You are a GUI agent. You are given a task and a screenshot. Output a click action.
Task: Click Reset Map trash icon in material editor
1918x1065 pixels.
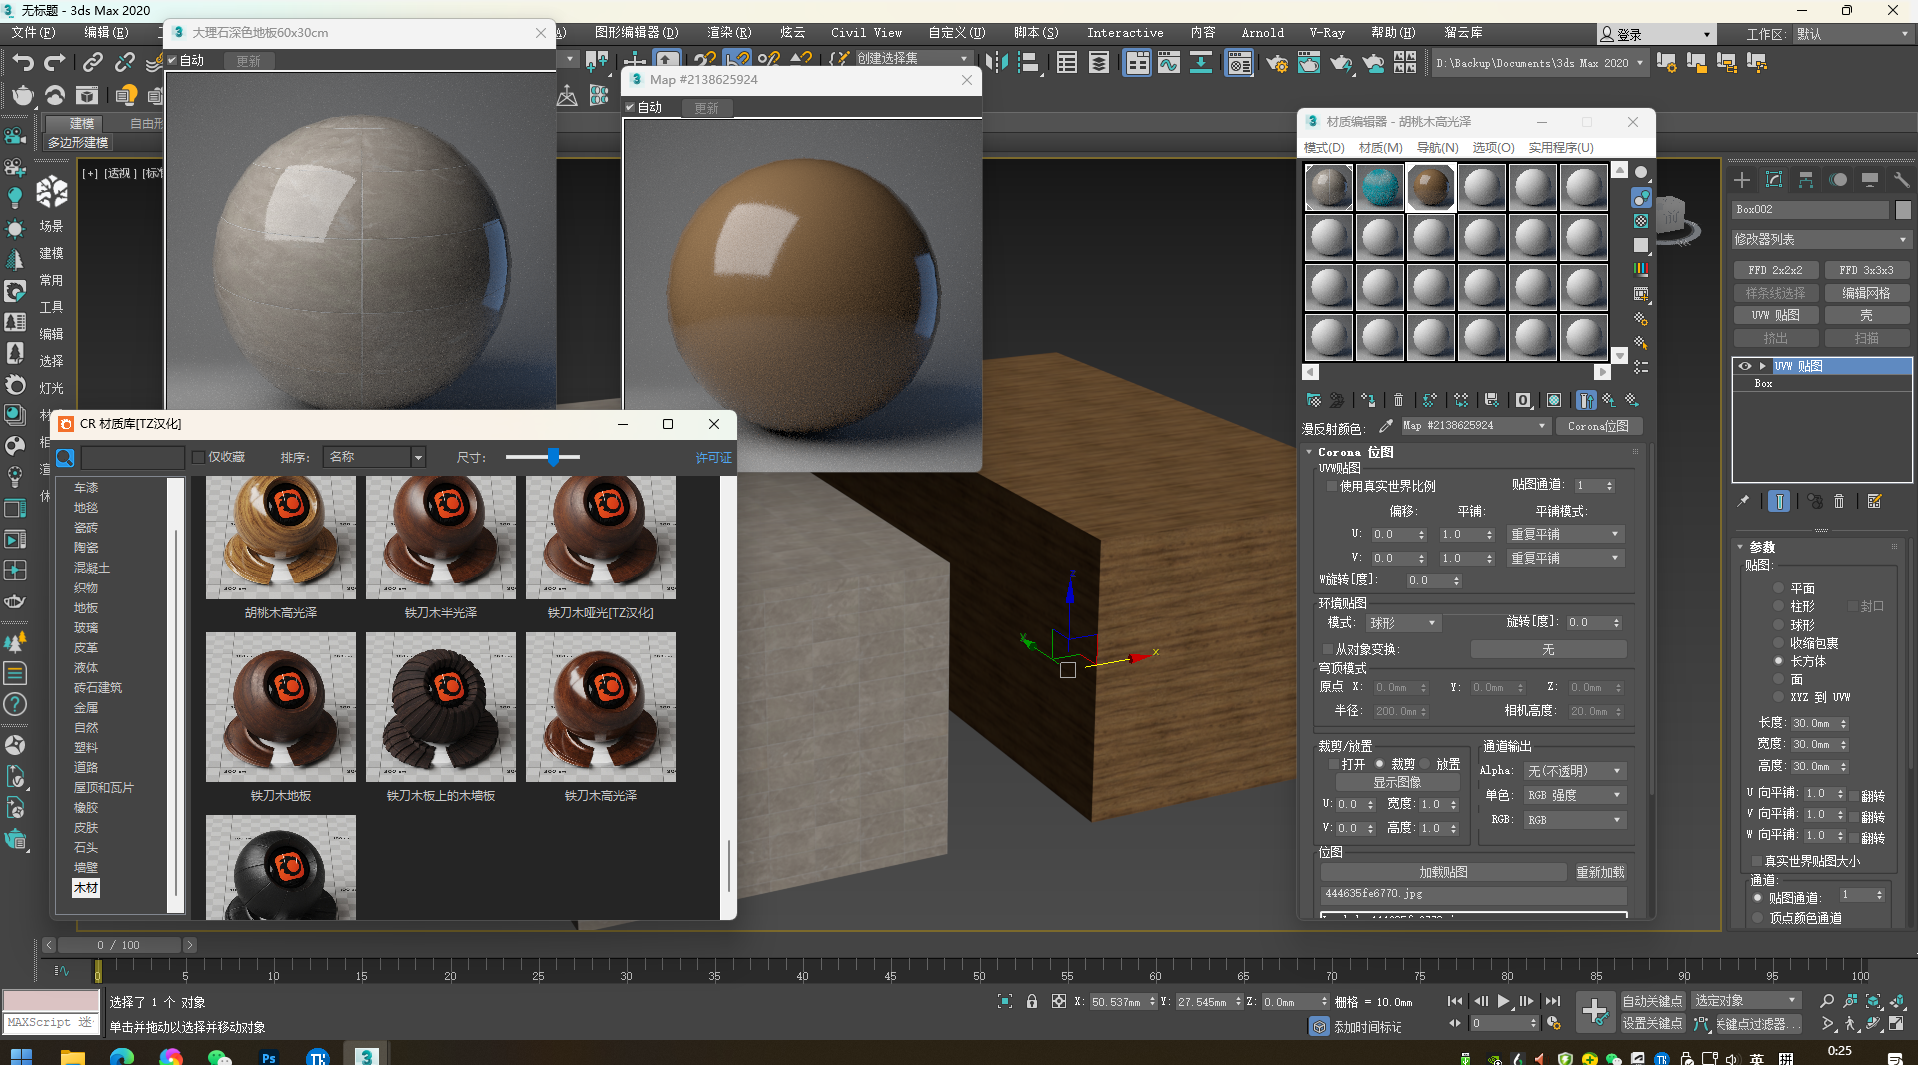[1398, 400]
